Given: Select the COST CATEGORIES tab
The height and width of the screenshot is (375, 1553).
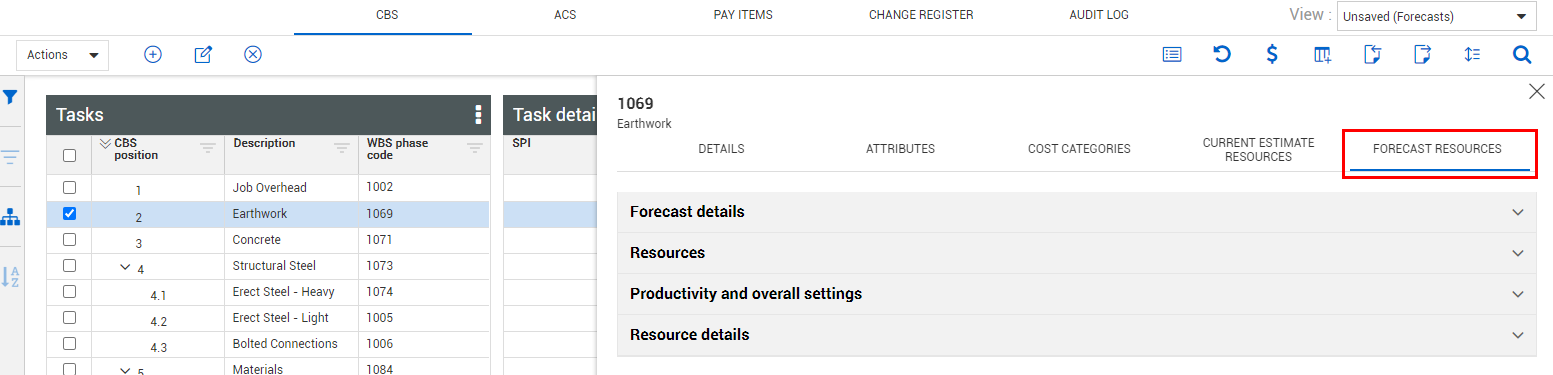Looking at the screenshot, I should [x=1079, y=149].
